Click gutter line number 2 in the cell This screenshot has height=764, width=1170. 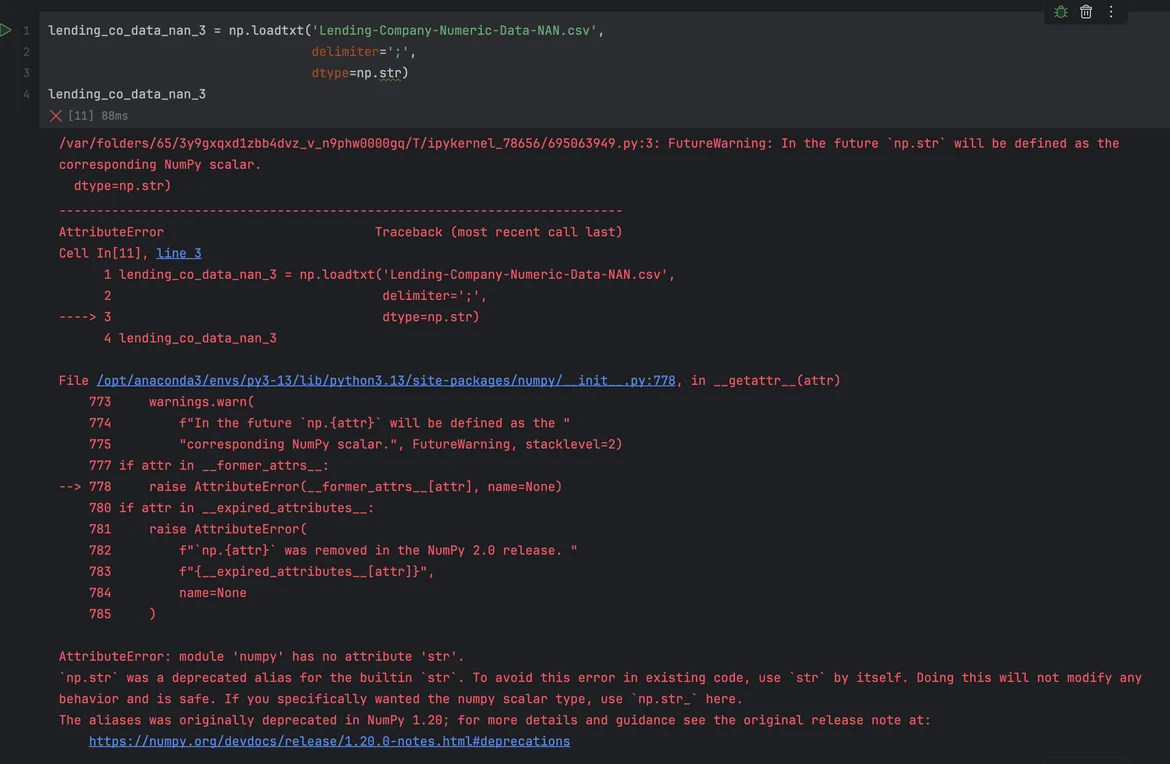[x=27, y=52]
